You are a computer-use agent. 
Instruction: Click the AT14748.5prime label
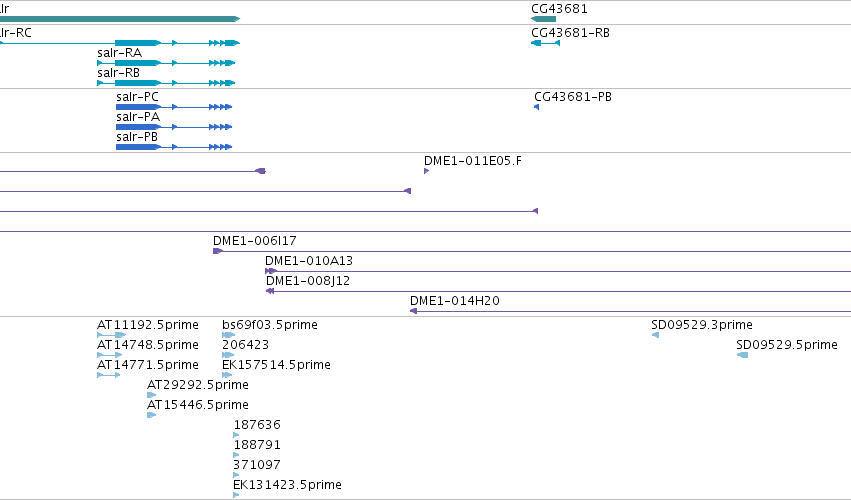[148, 345]
